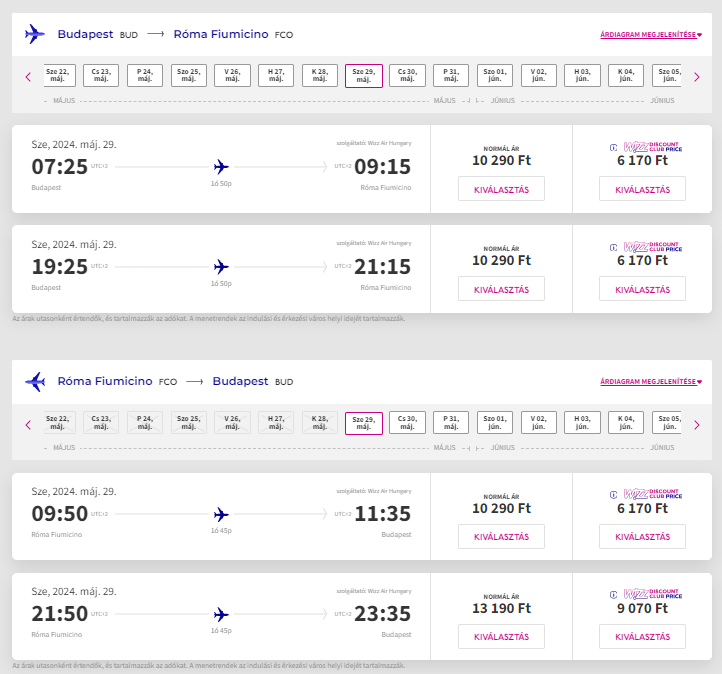Image resolution: width=722 pixels, height=674 pixels.
Task: Show next outbound dates with right arrow
Action: pos(697,77)
